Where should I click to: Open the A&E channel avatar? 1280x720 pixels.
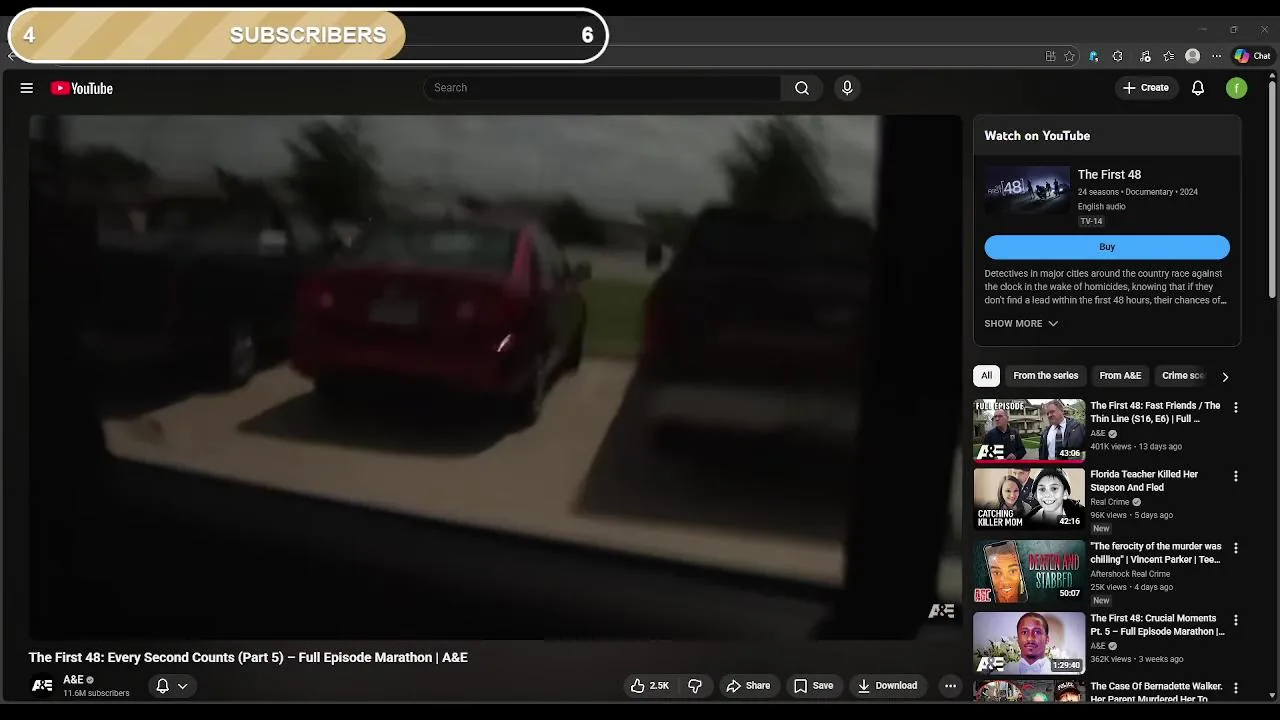coord(42,686)
